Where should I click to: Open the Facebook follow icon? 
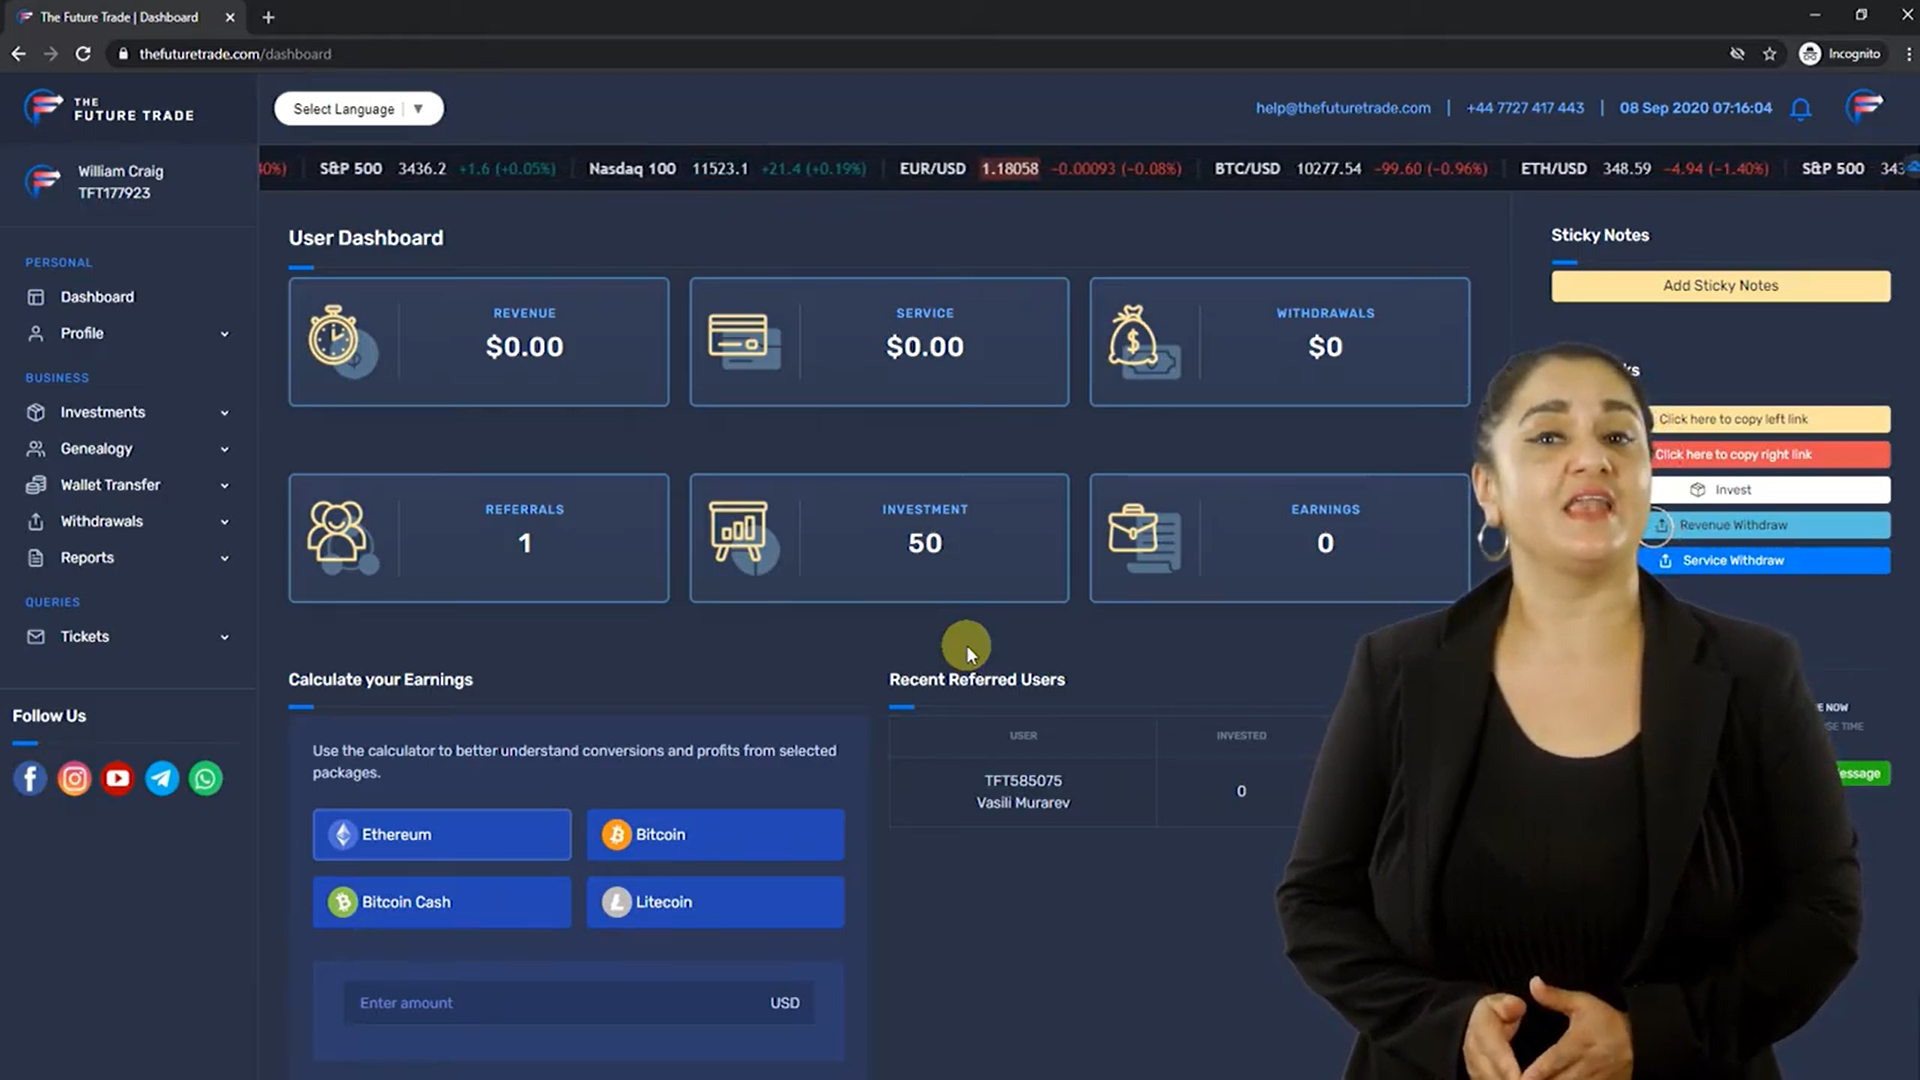(30, 778)
